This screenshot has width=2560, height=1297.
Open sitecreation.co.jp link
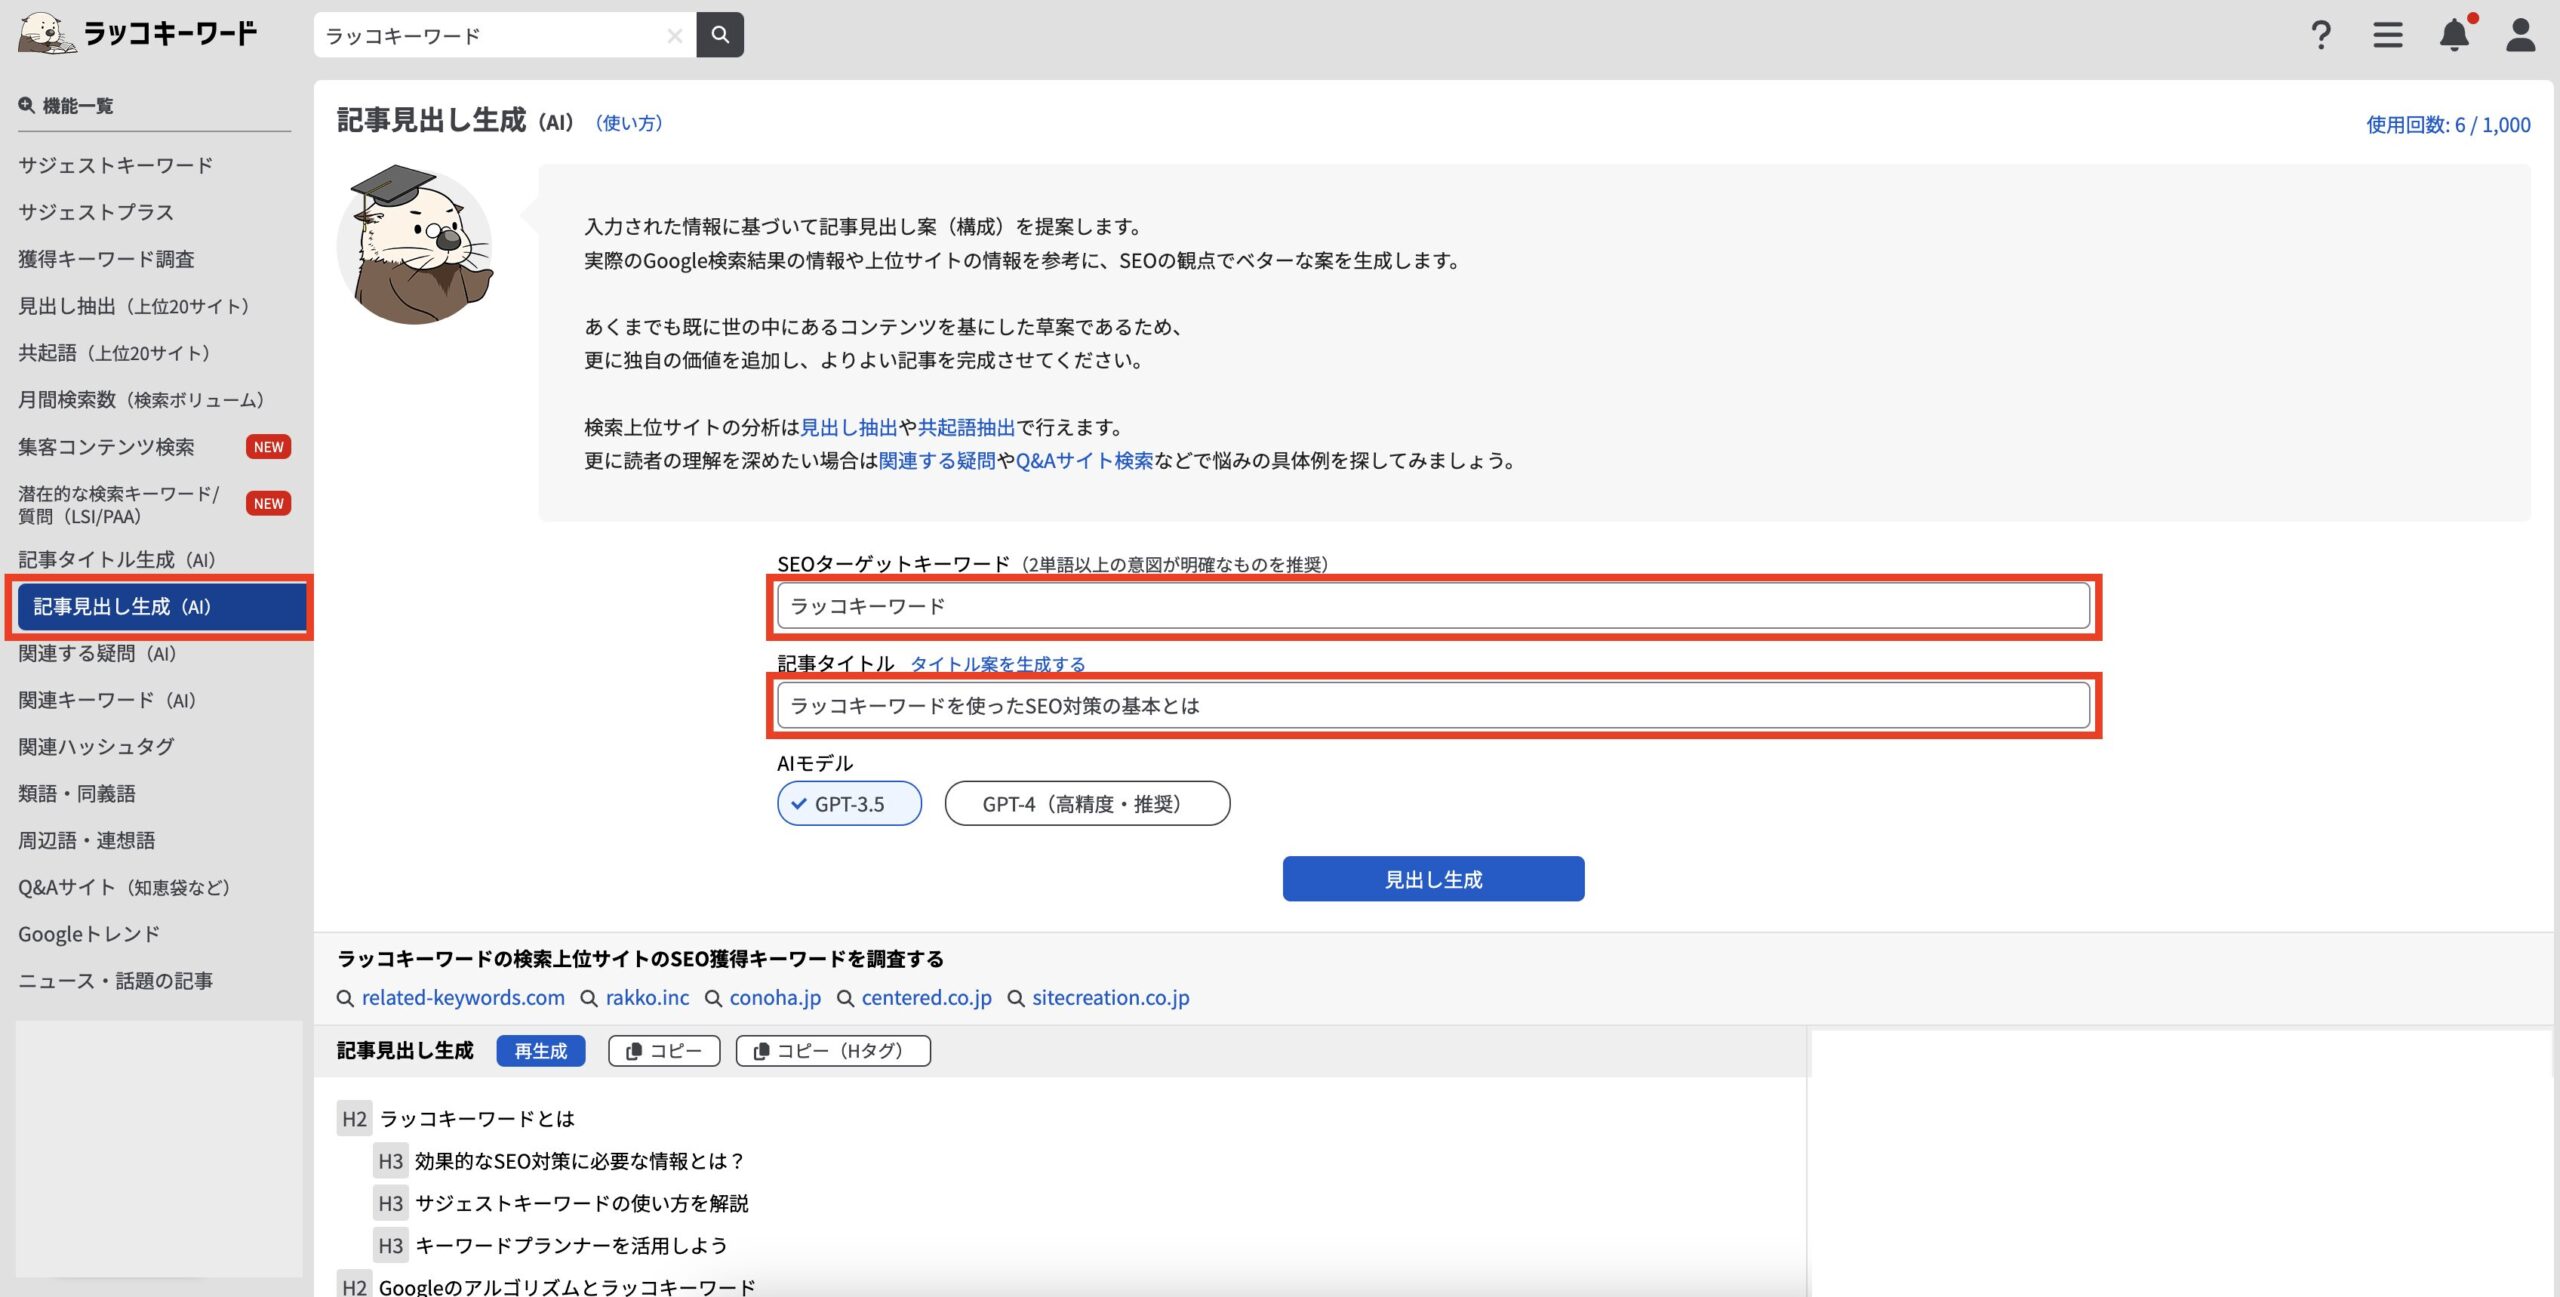pyautogui.click(x=1111, y=998)
